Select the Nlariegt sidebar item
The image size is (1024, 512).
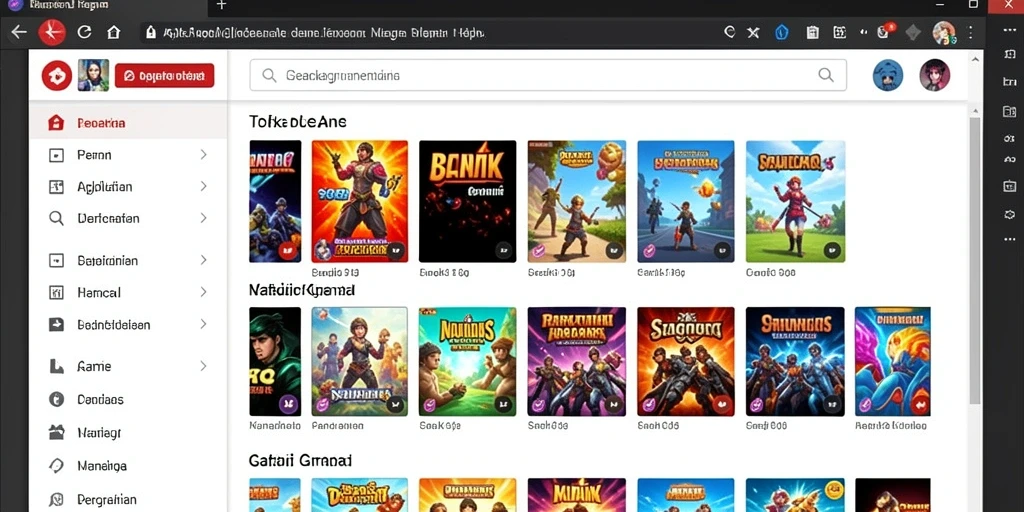pos(128,432)
